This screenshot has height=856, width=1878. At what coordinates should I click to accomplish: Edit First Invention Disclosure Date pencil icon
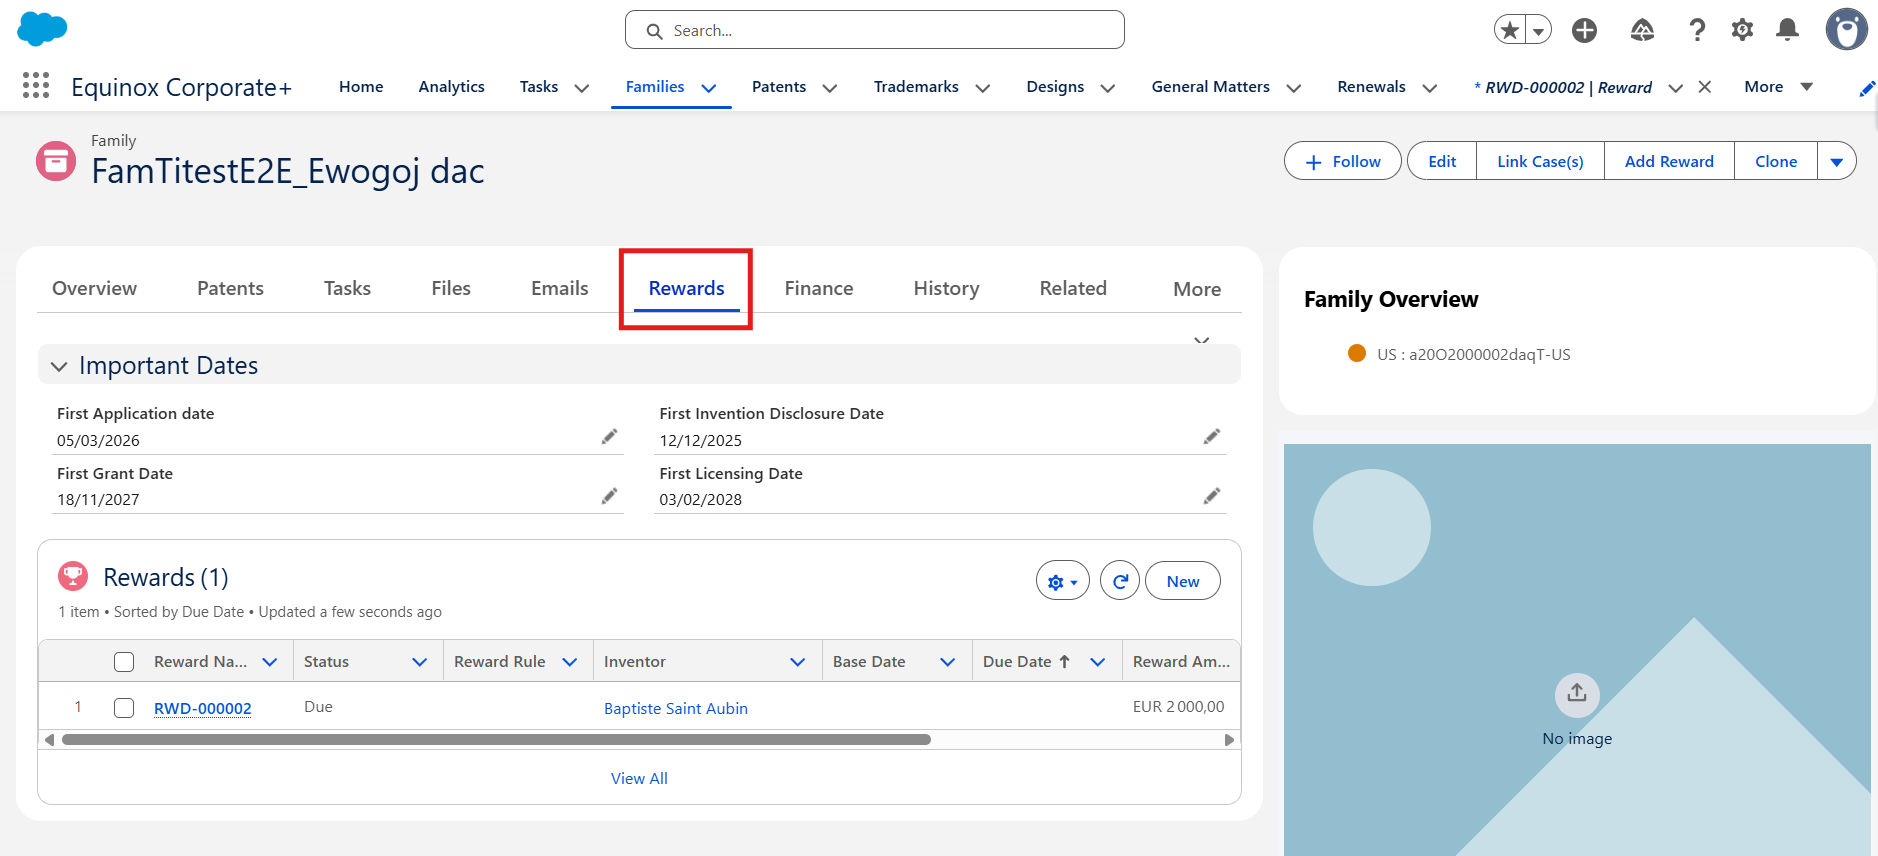[1212, 437]
